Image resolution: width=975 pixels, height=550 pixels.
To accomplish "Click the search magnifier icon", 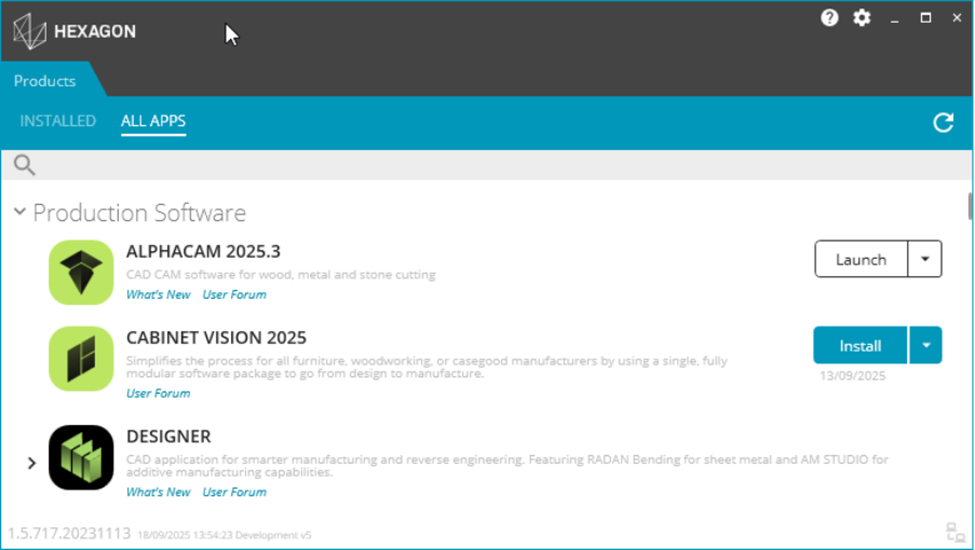I will click(24, 165).
